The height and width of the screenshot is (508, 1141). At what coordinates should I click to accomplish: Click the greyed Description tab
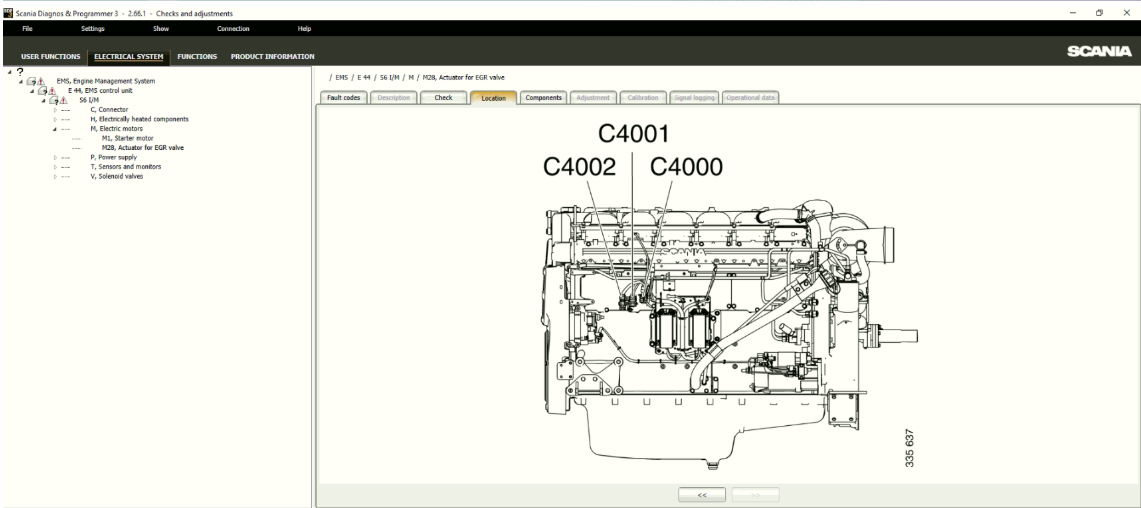pos(394,98)
